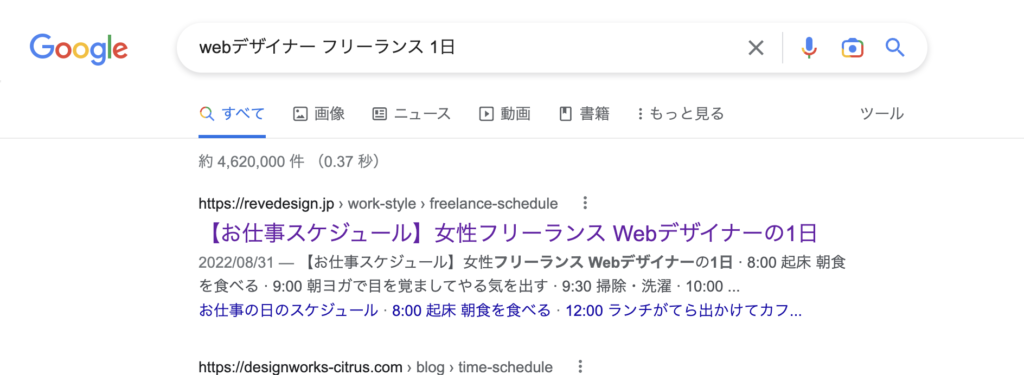Image resolution: width=1024 pixels, height=375 pixels.
Task: Open the ツール options
Action: tap(882, 114)
